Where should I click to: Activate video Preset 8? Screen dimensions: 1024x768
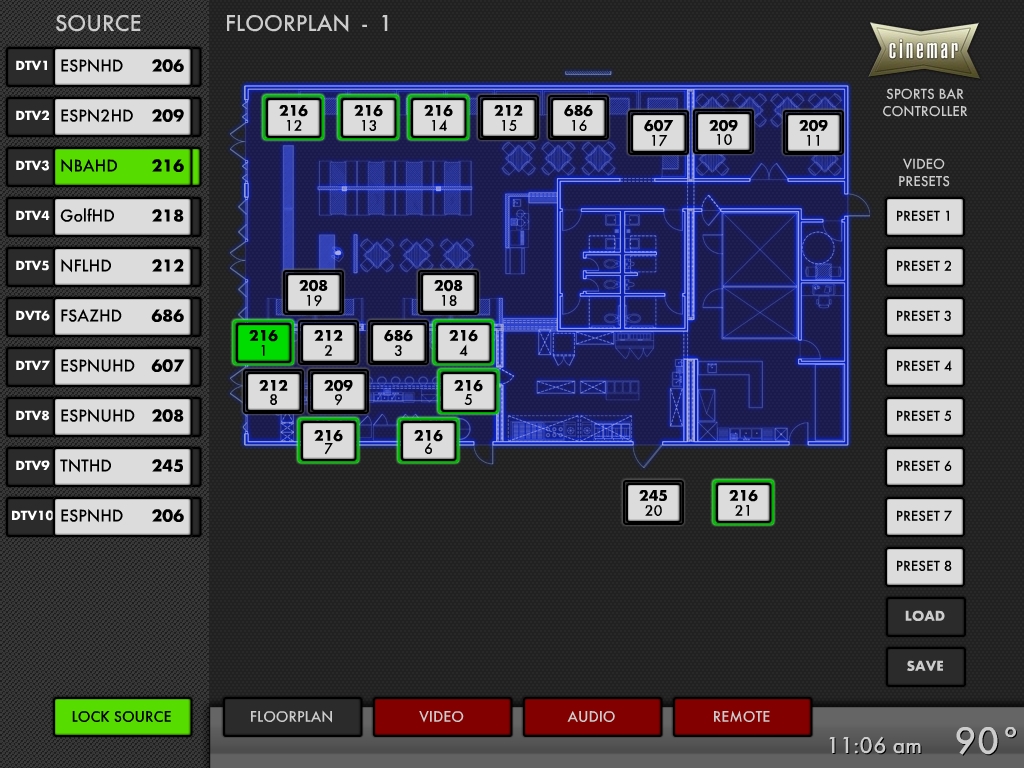tap(924, 566)
